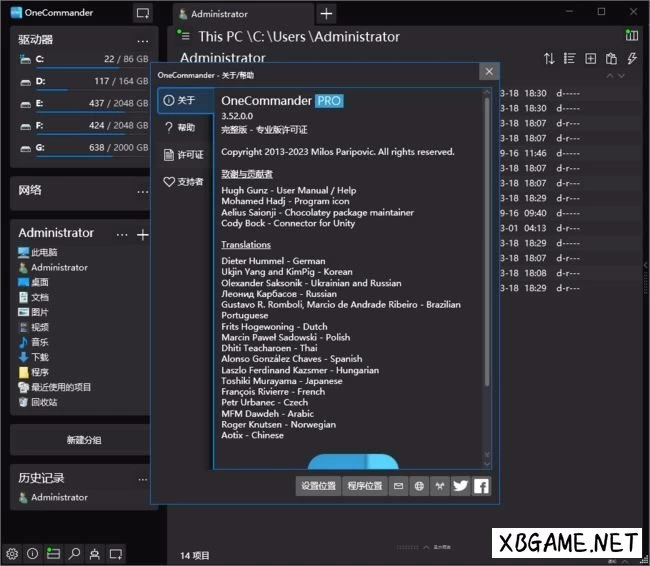The height and width of the screenshot is (566, 650).
Task: Open the Facebook link in About dialog
Action: 481,486
